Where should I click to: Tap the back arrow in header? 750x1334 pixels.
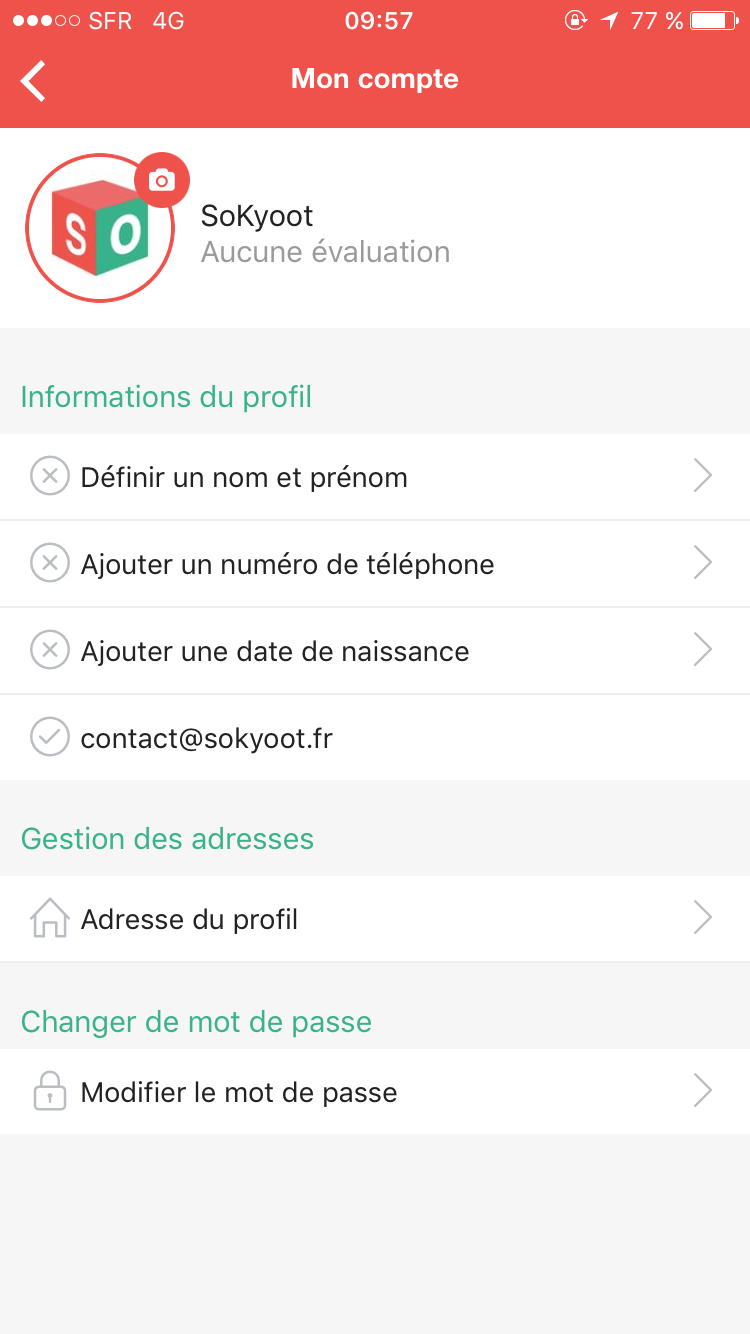coord(34,80)
